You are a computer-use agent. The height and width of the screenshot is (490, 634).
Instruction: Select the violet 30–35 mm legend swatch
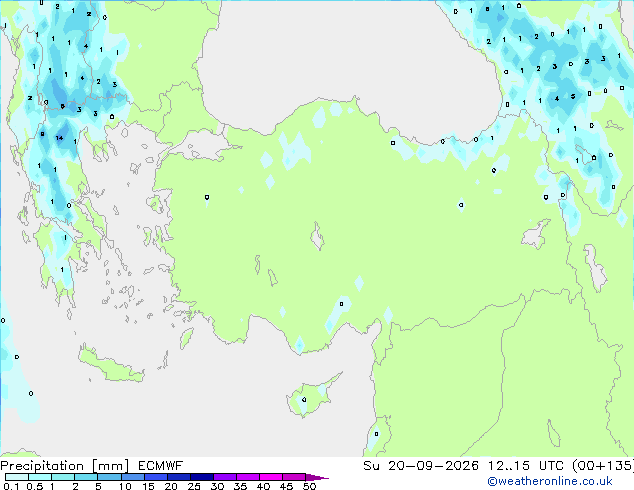point(225,477)
